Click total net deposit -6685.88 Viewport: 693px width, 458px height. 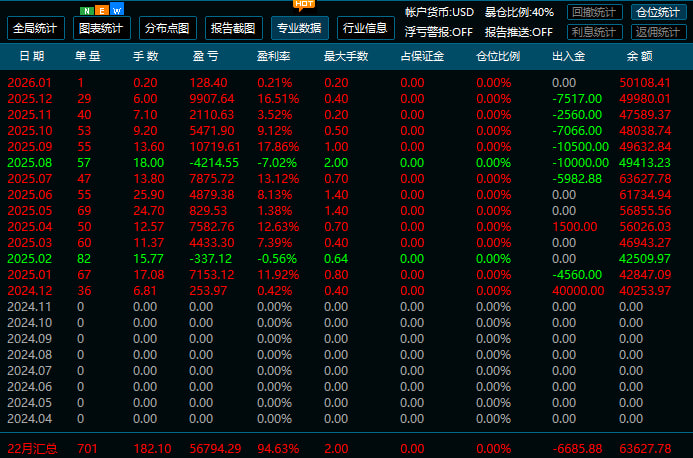click(577, 449)
